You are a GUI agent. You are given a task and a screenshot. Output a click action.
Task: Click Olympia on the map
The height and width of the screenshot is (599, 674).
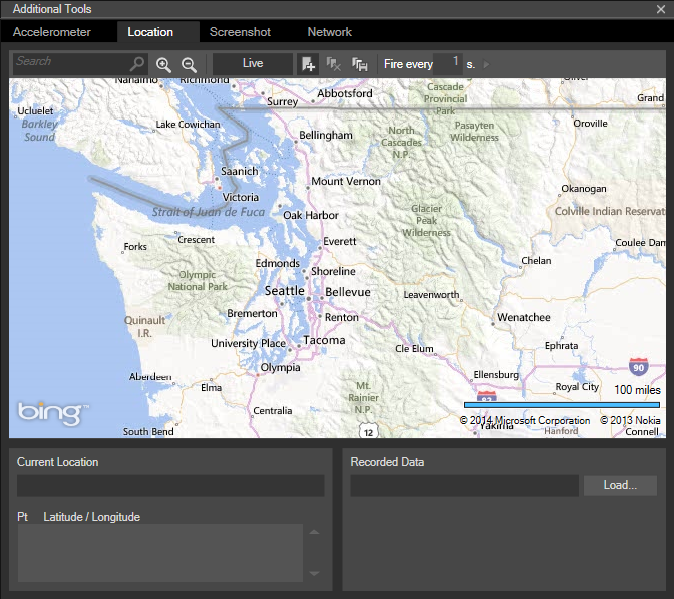(280, 367)
